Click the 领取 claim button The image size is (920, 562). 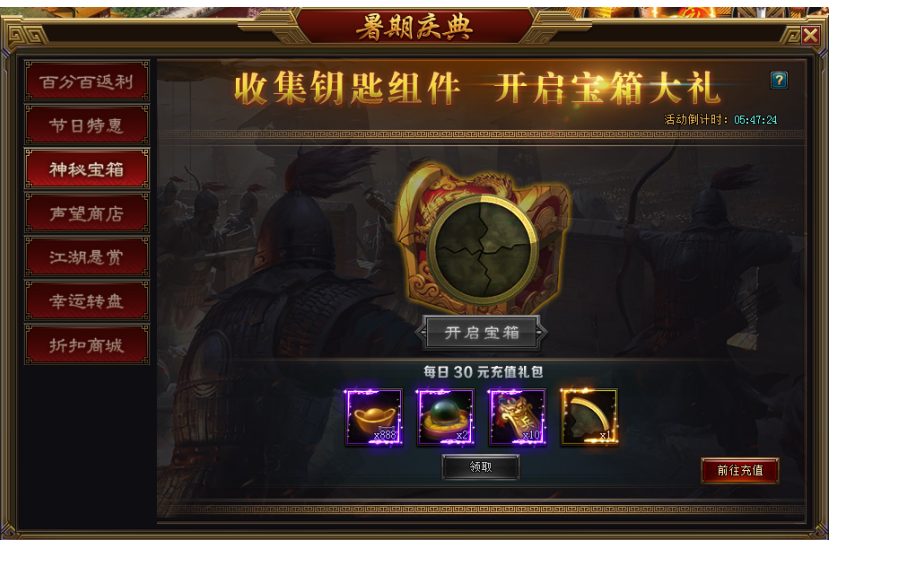481,467
